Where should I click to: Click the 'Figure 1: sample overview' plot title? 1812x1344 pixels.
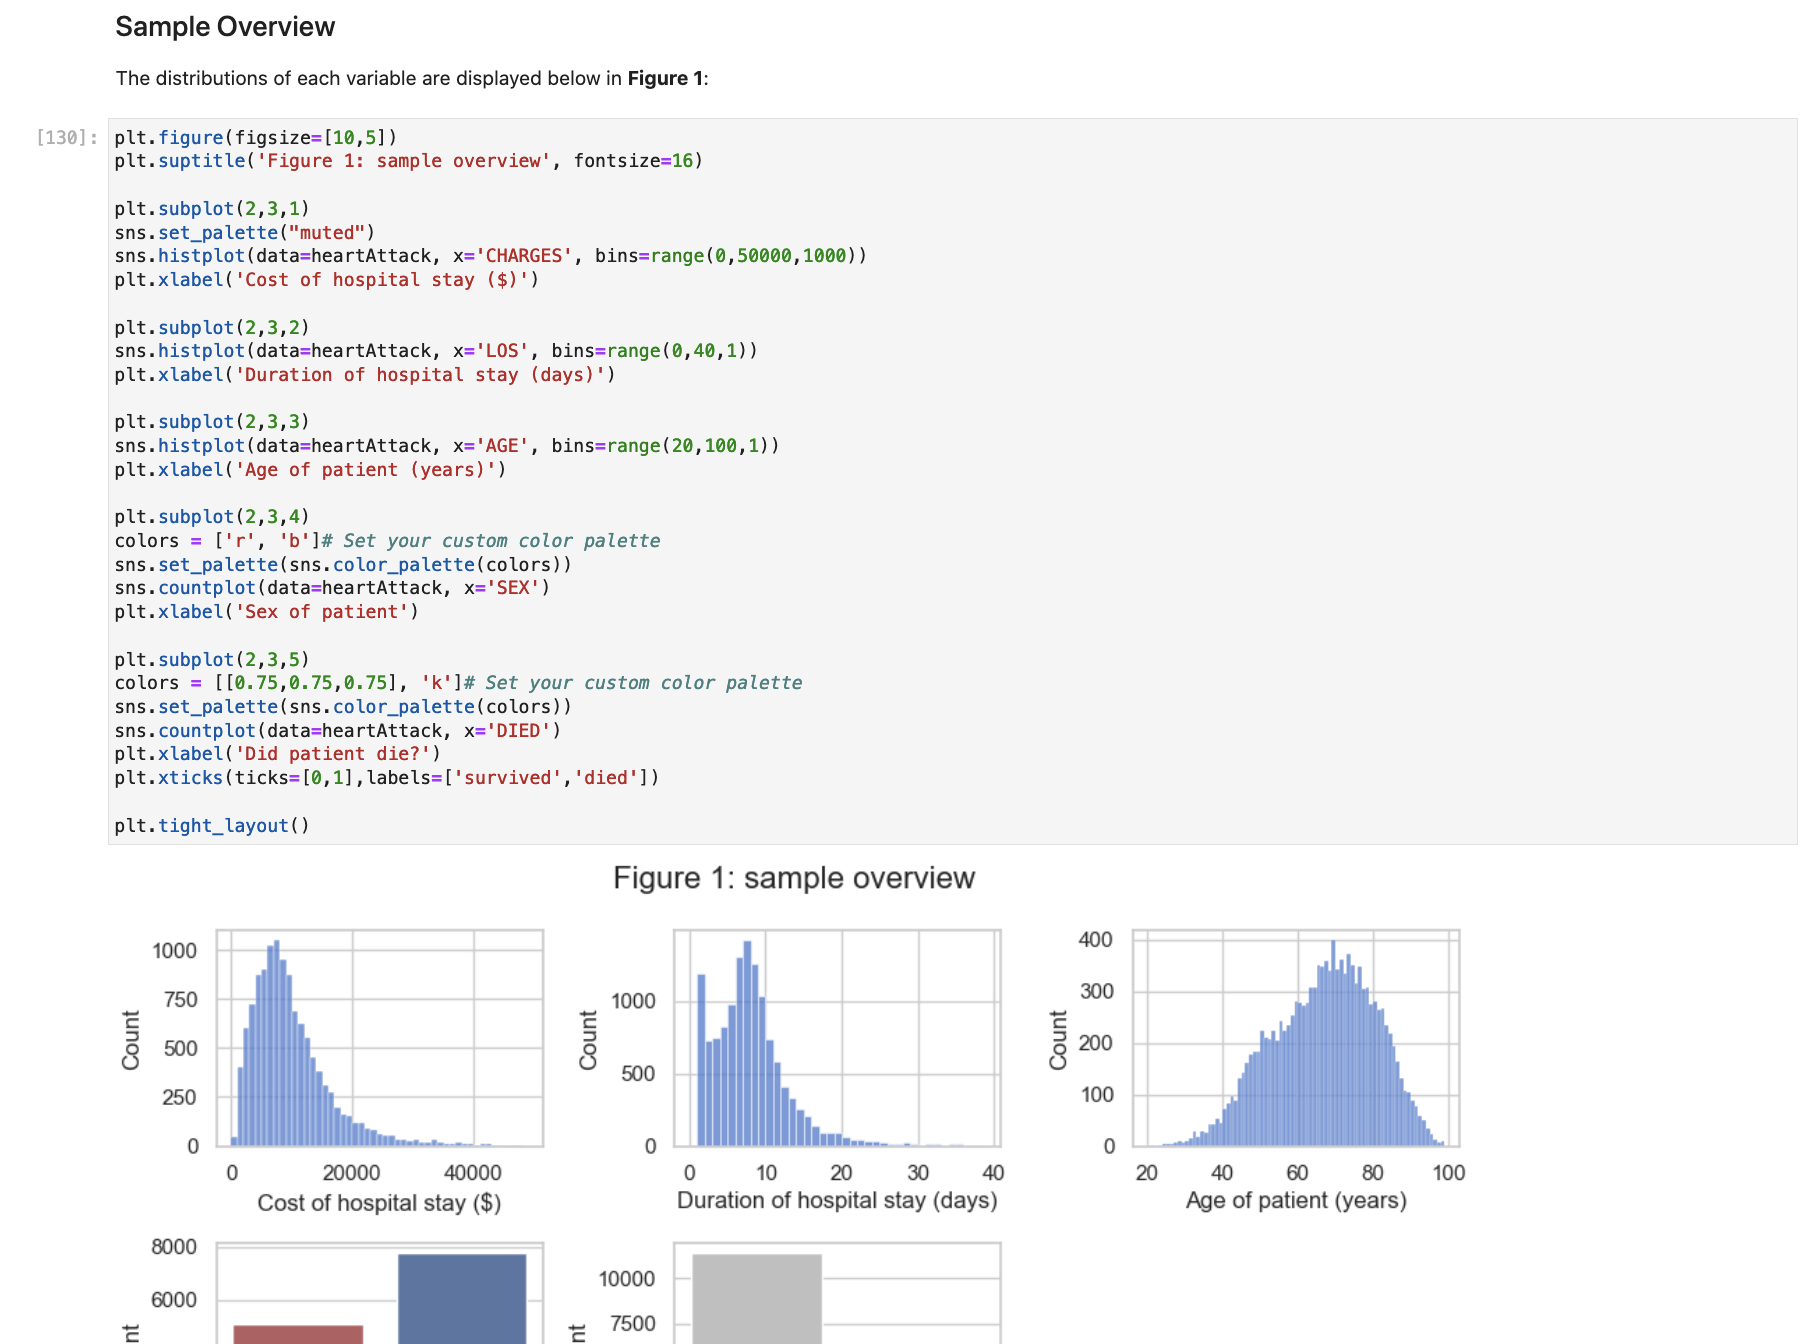[x=794, y=878]
